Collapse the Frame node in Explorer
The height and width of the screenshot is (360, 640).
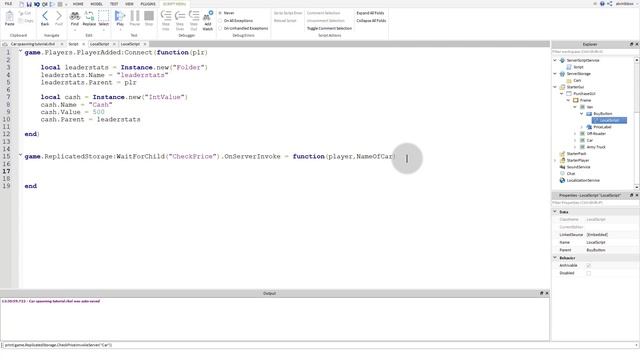pyautogui.click(x=568, y=100)
